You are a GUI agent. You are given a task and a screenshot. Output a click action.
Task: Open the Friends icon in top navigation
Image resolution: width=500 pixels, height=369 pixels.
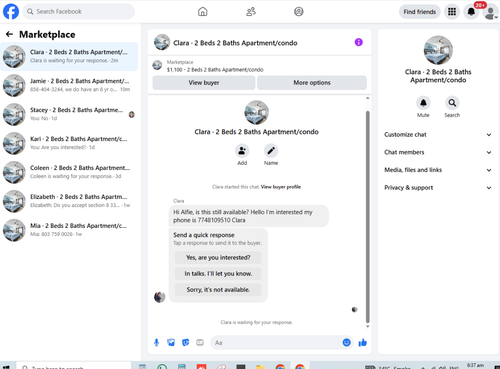[x=251, y=12]
